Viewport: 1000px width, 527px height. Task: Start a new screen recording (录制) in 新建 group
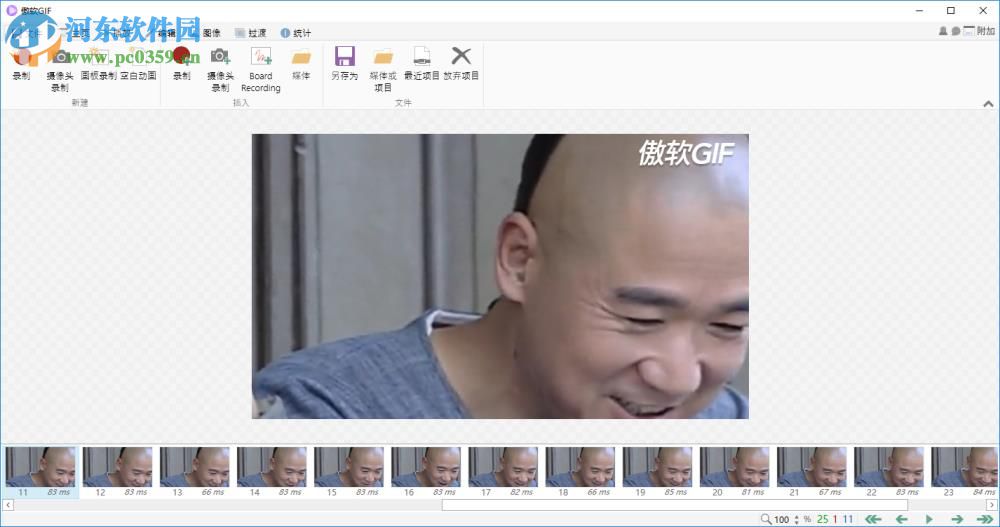tap(21, 64)
